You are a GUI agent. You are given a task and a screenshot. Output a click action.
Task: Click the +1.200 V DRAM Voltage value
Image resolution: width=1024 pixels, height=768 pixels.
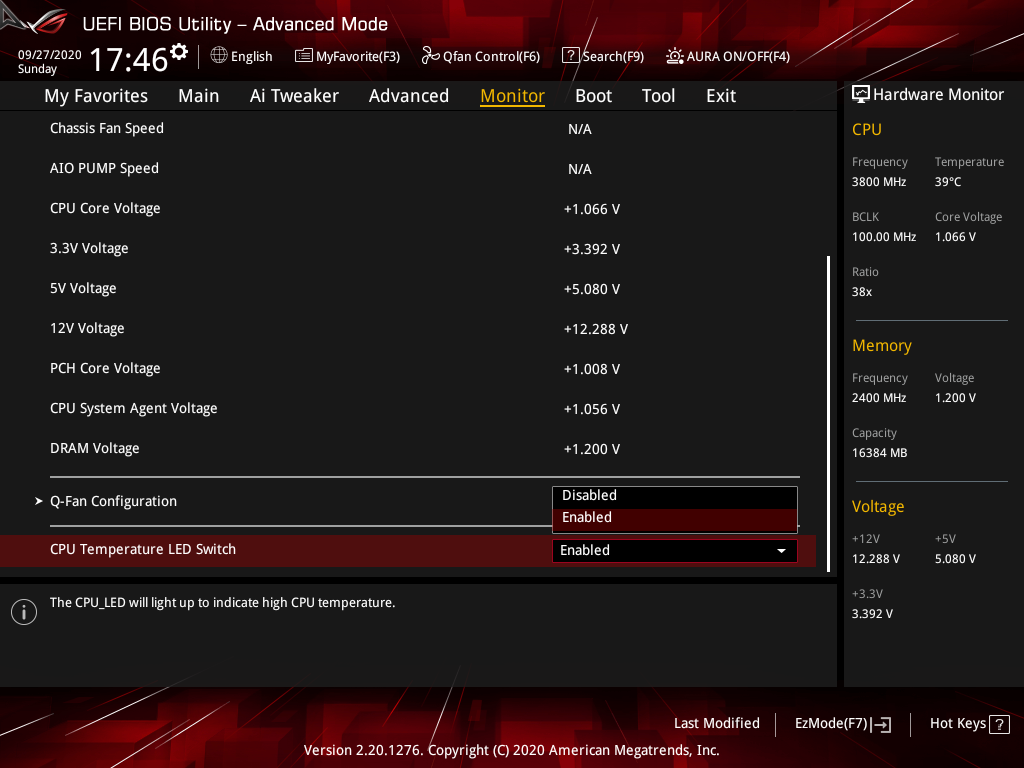(x=592, y=449)
